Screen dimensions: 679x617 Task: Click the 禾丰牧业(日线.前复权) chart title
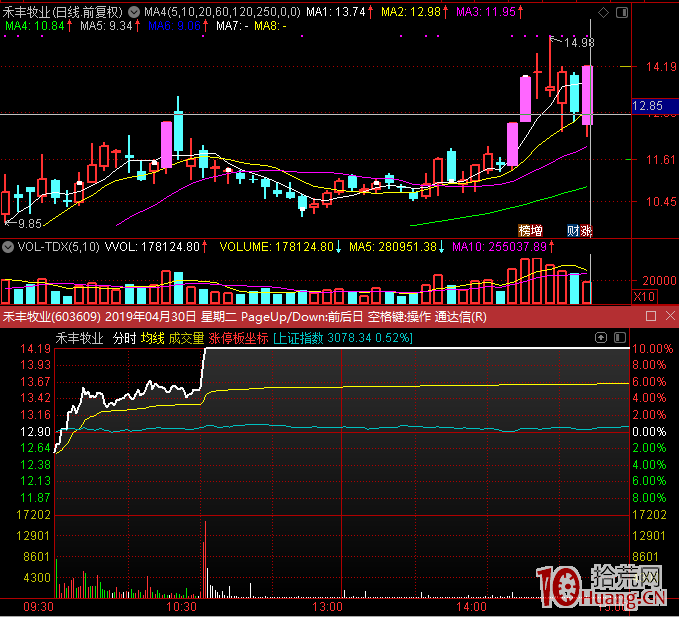tap(63, 12)
